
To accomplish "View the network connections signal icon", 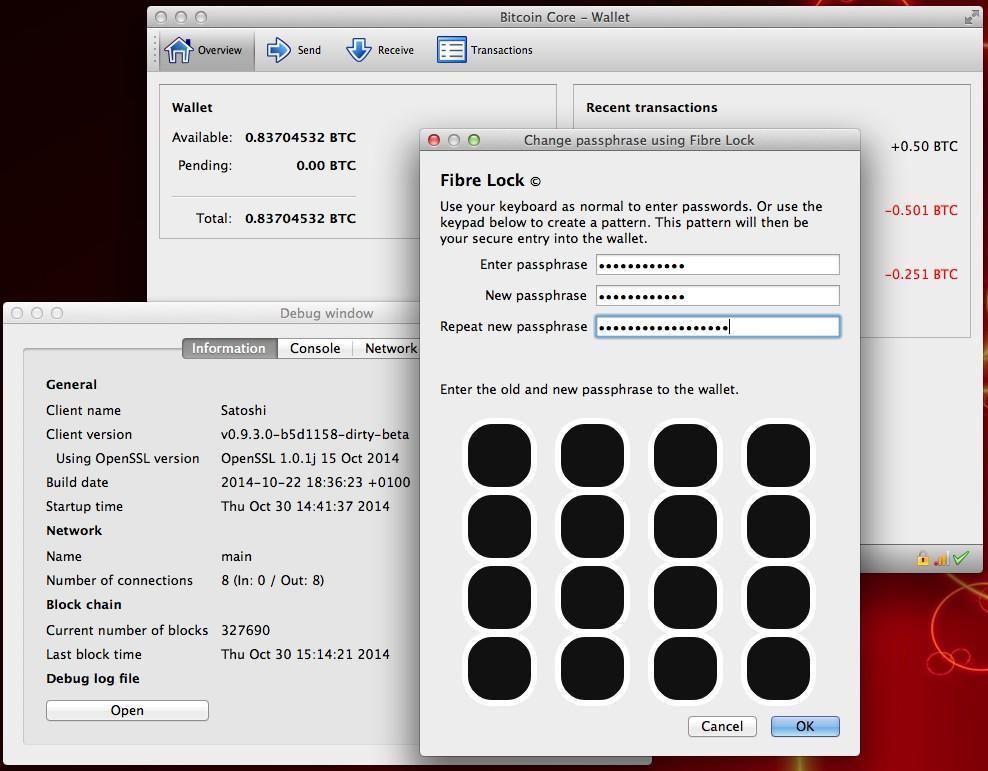I will pyautogui.click(x=941, y=558).
